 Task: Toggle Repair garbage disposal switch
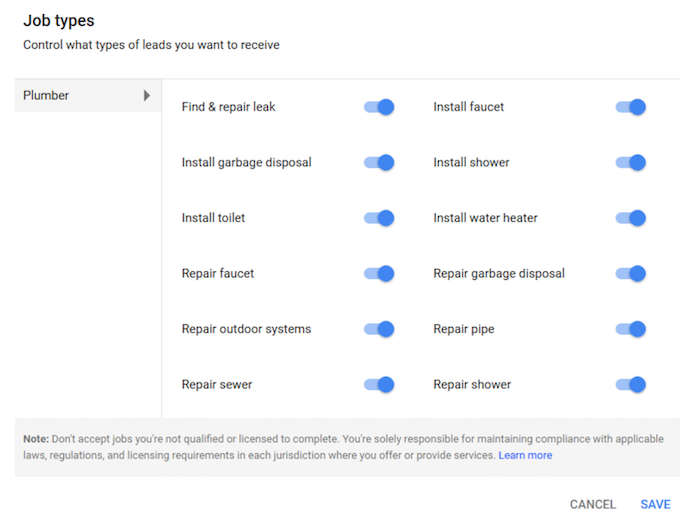pyautogui.click(x=631, y=273)
